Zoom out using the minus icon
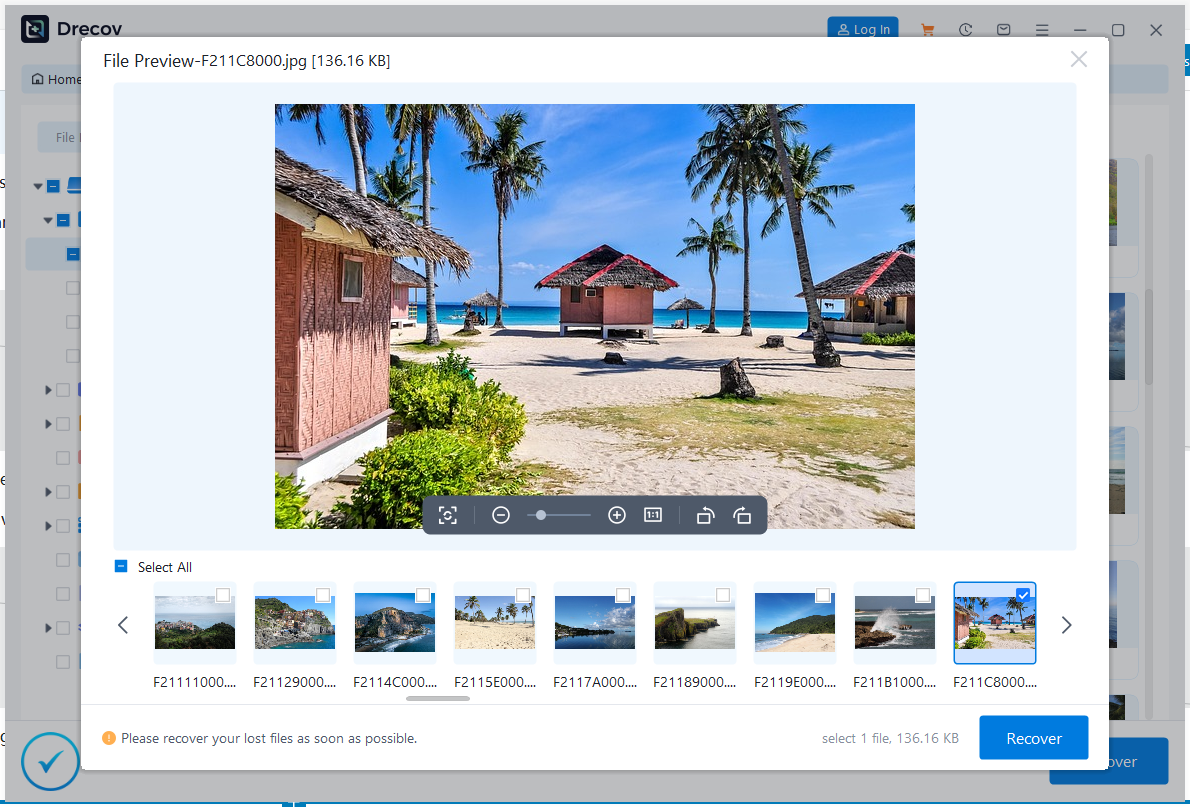Screen dimensions: 1190x807 click(500, 514)
